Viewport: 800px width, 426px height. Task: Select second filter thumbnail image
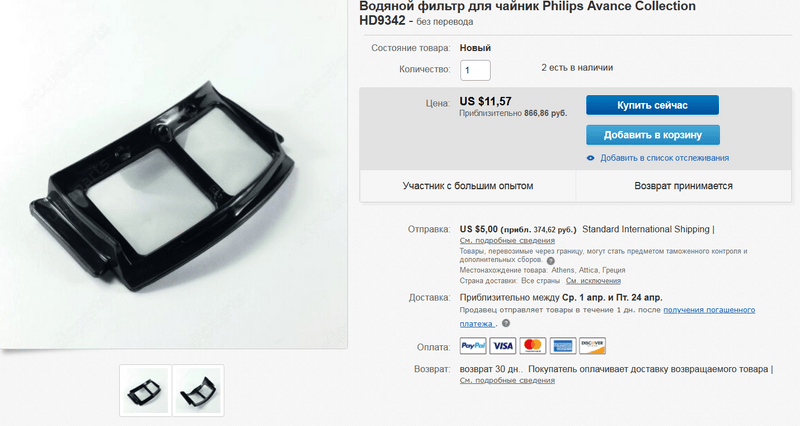click(x=198, y=390)
